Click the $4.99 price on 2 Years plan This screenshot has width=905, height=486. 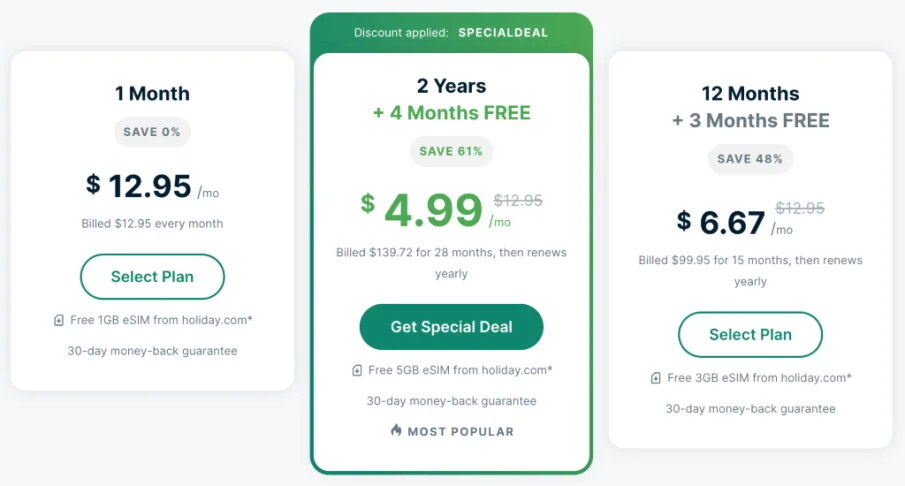coord(422,210)
